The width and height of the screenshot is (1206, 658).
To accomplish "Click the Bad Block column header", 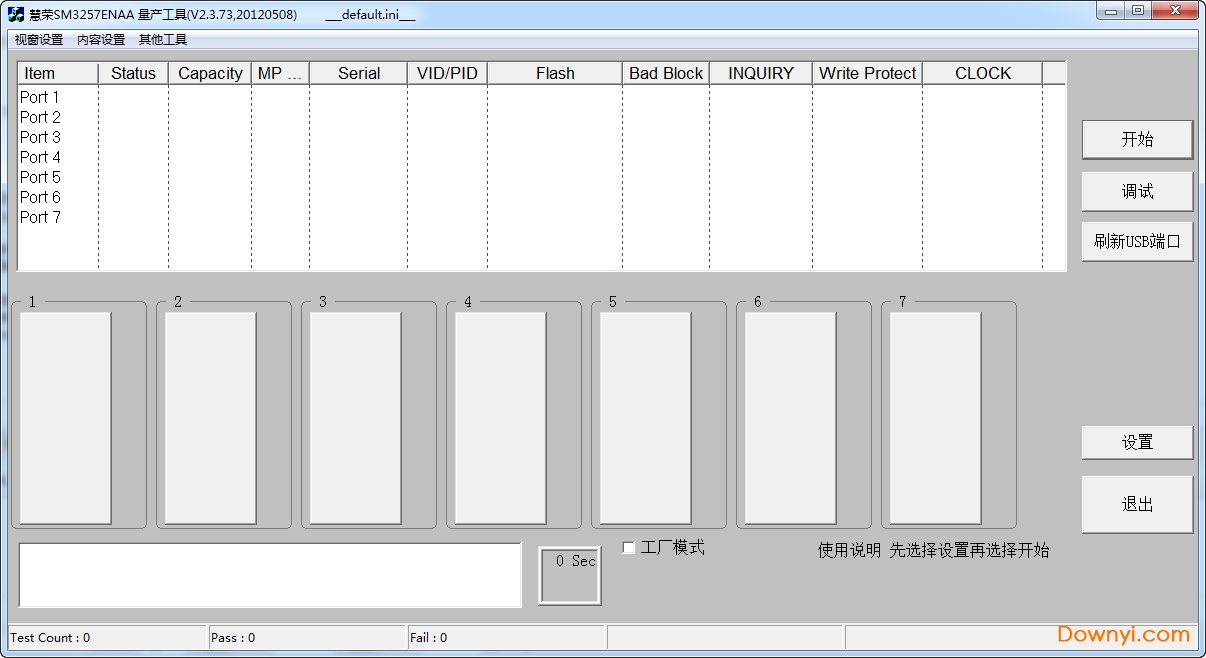I will click(x=666, y=73).
